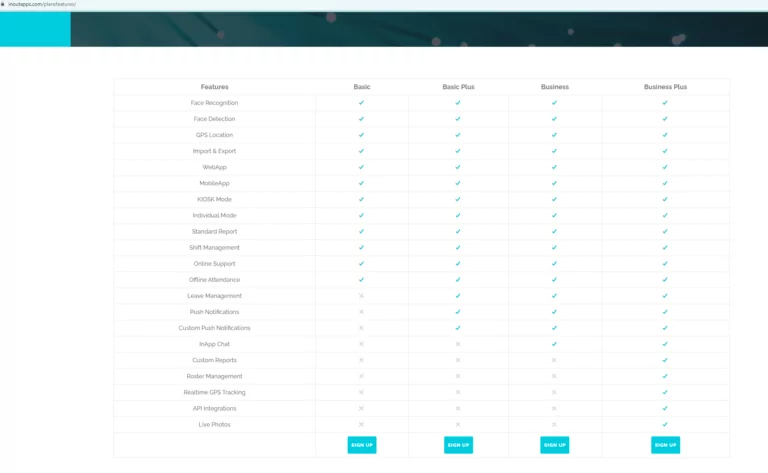
Task: Click the InApp Chat feature label
Action: point(215,344)
